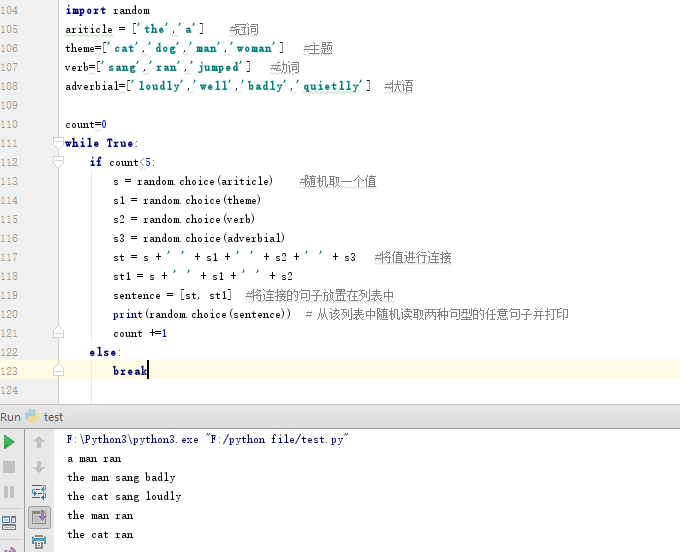
Task: Click output line 'the man ran'
Action: (100, 516)
